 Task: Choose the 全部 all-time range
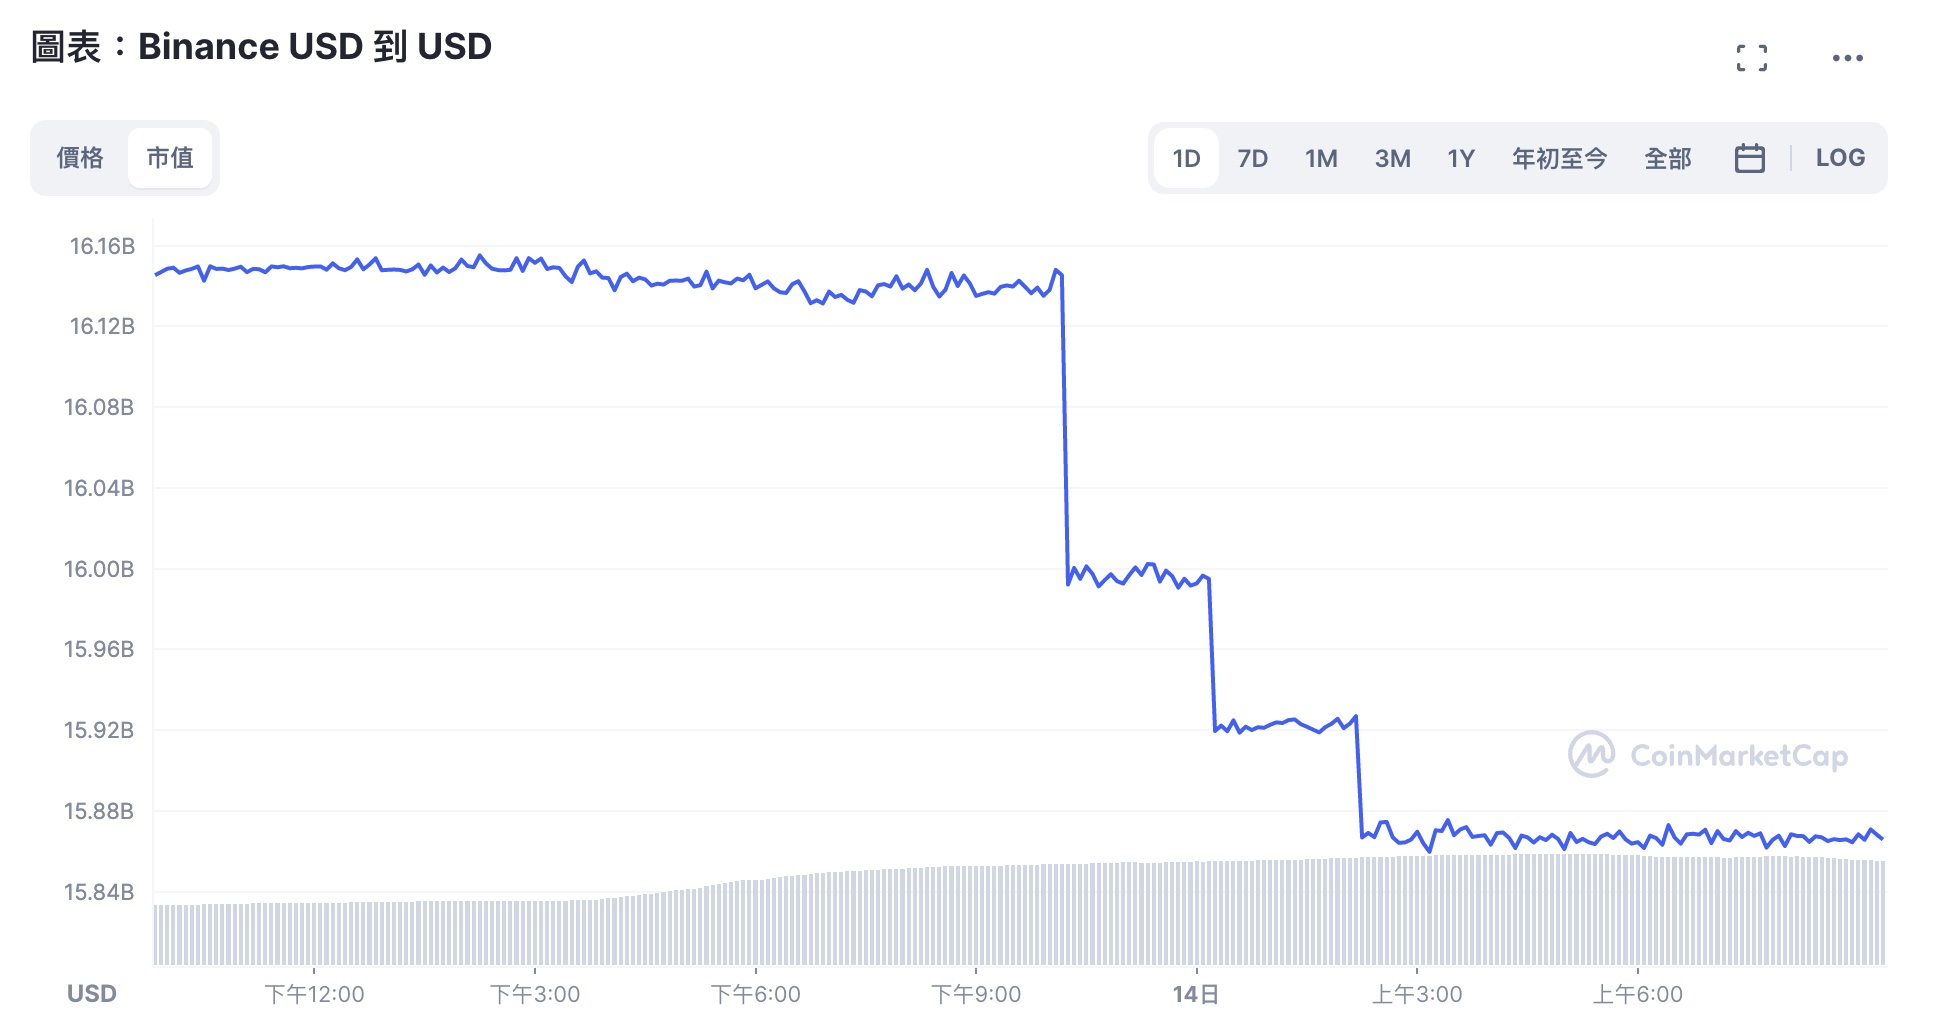[1668, 158]
